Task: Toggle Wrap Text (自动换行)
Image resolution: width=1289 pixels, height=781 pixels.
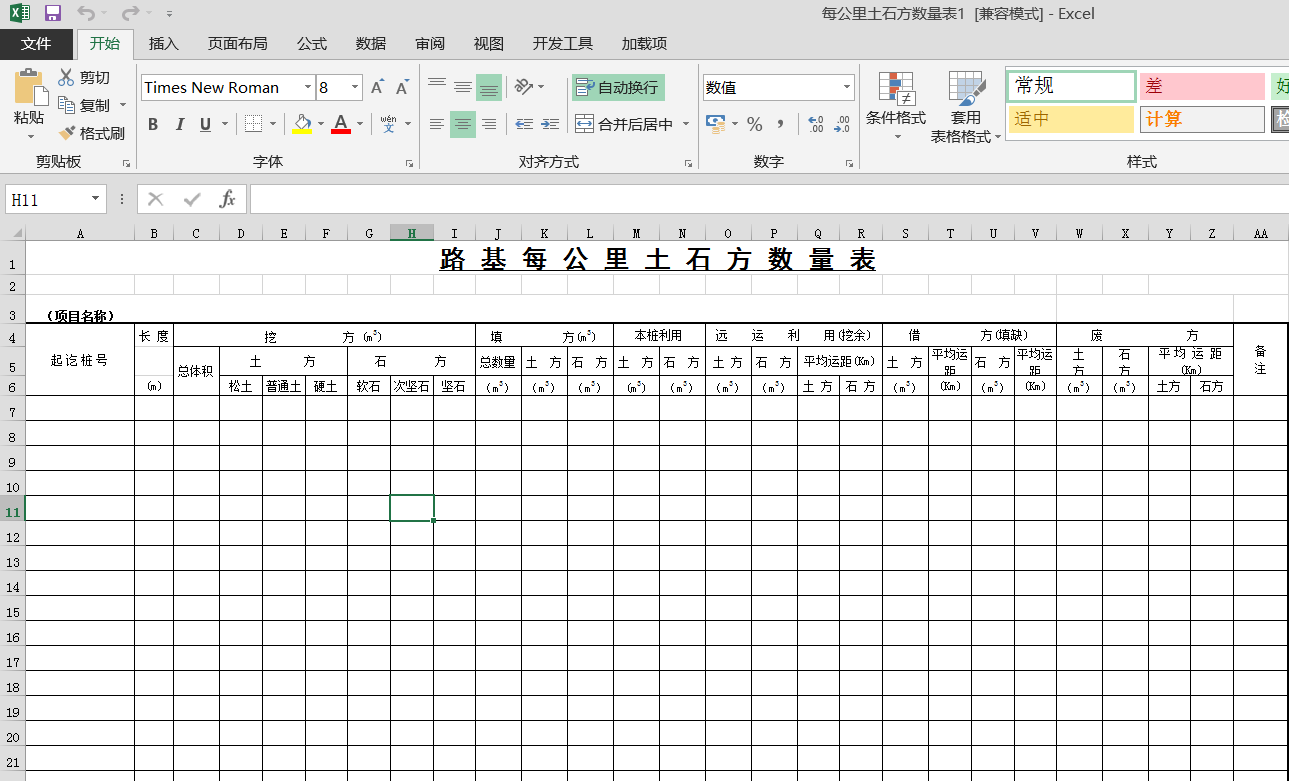Action: point(618,87)
